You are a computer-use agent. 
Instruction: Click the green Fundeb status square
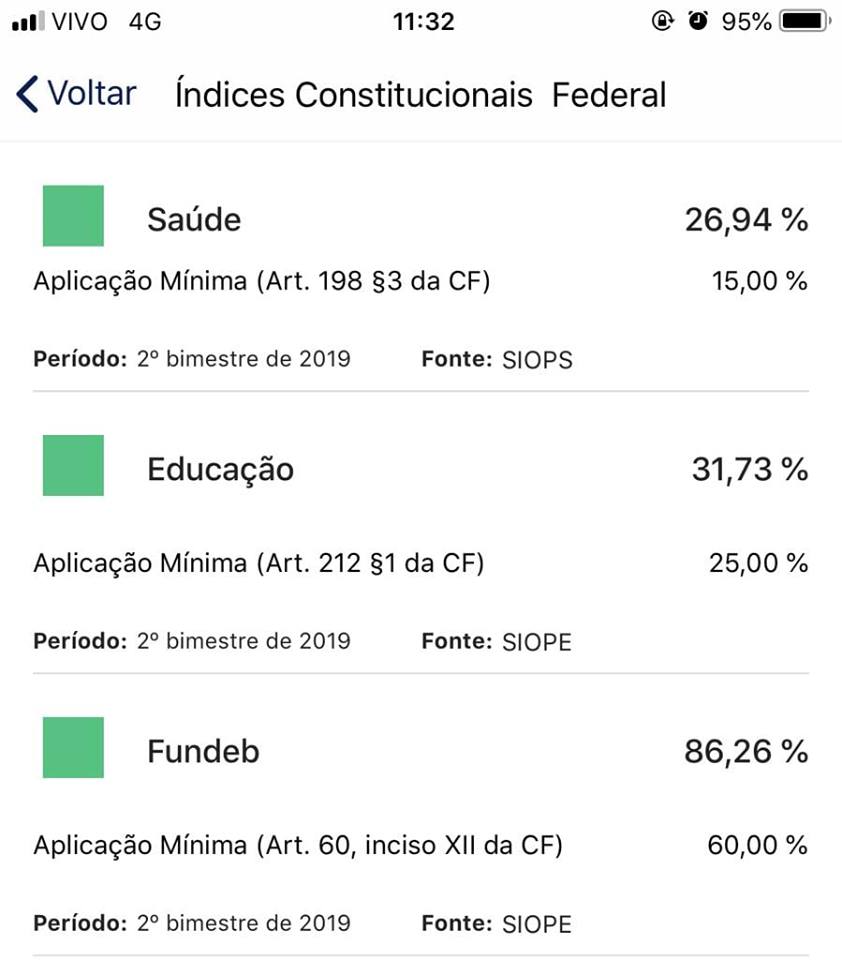[73, 747]
